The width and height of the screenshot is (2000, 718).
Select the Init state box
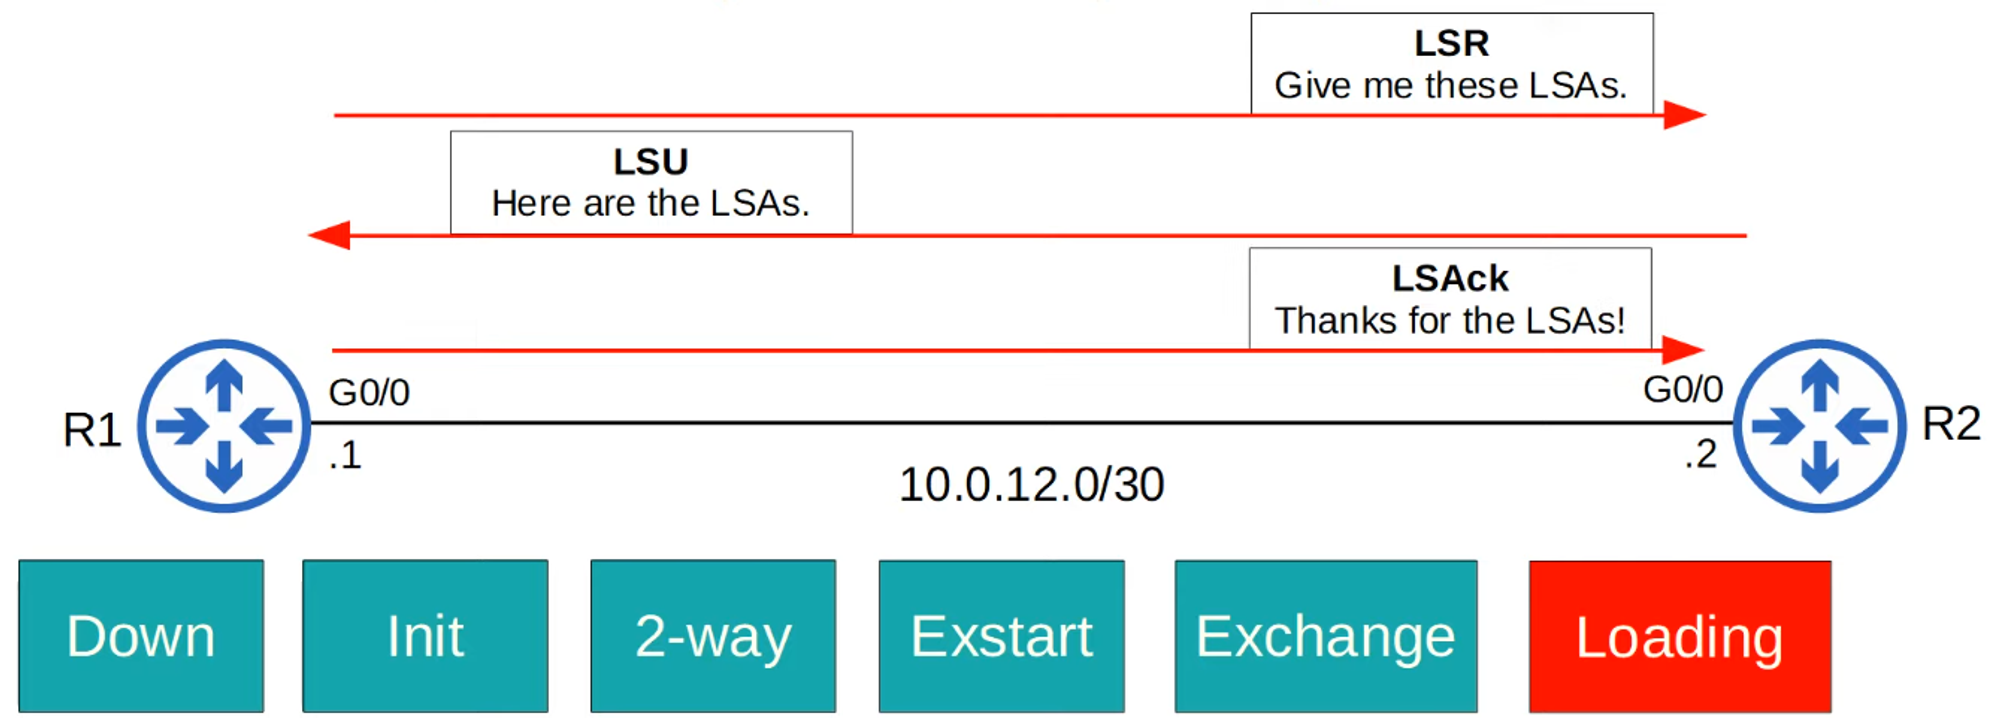tap(425, 636)
